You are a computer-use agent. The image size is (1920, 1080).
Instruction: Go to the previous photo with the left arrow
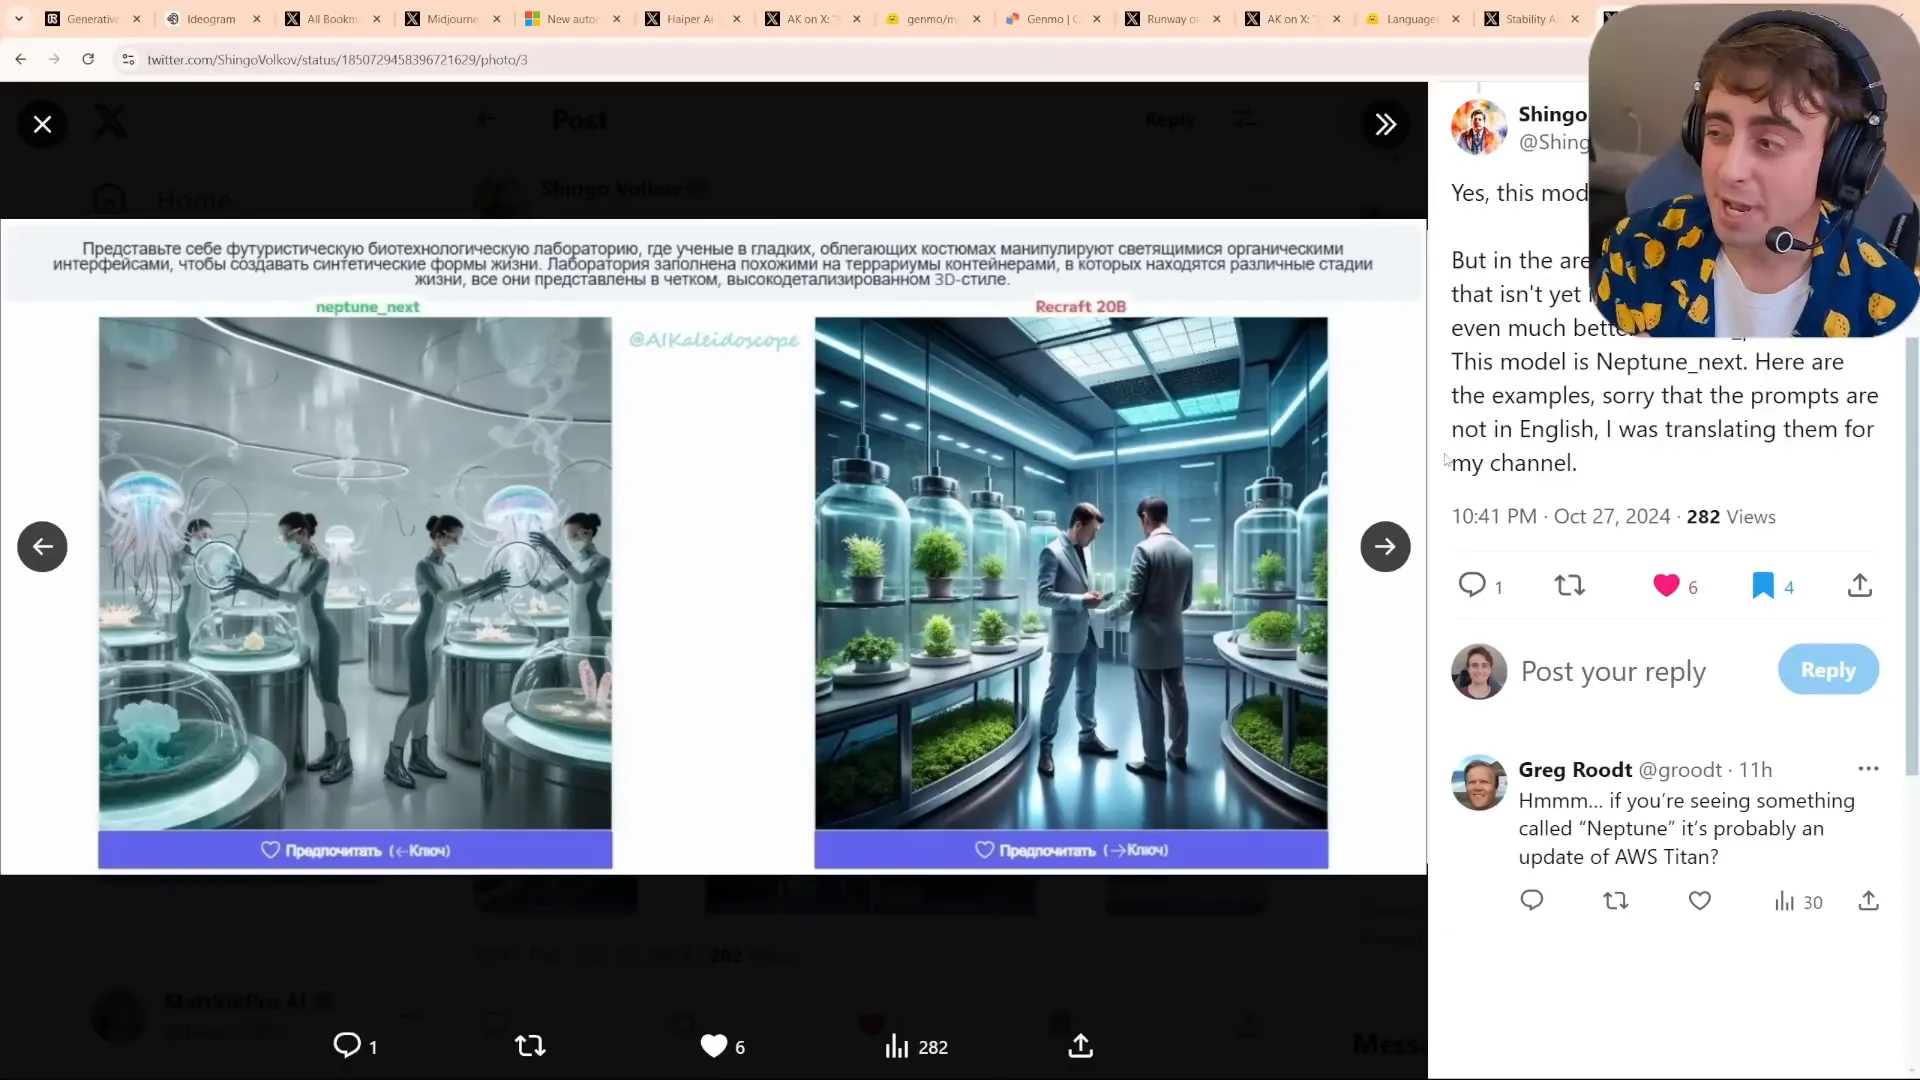(42, 546)
